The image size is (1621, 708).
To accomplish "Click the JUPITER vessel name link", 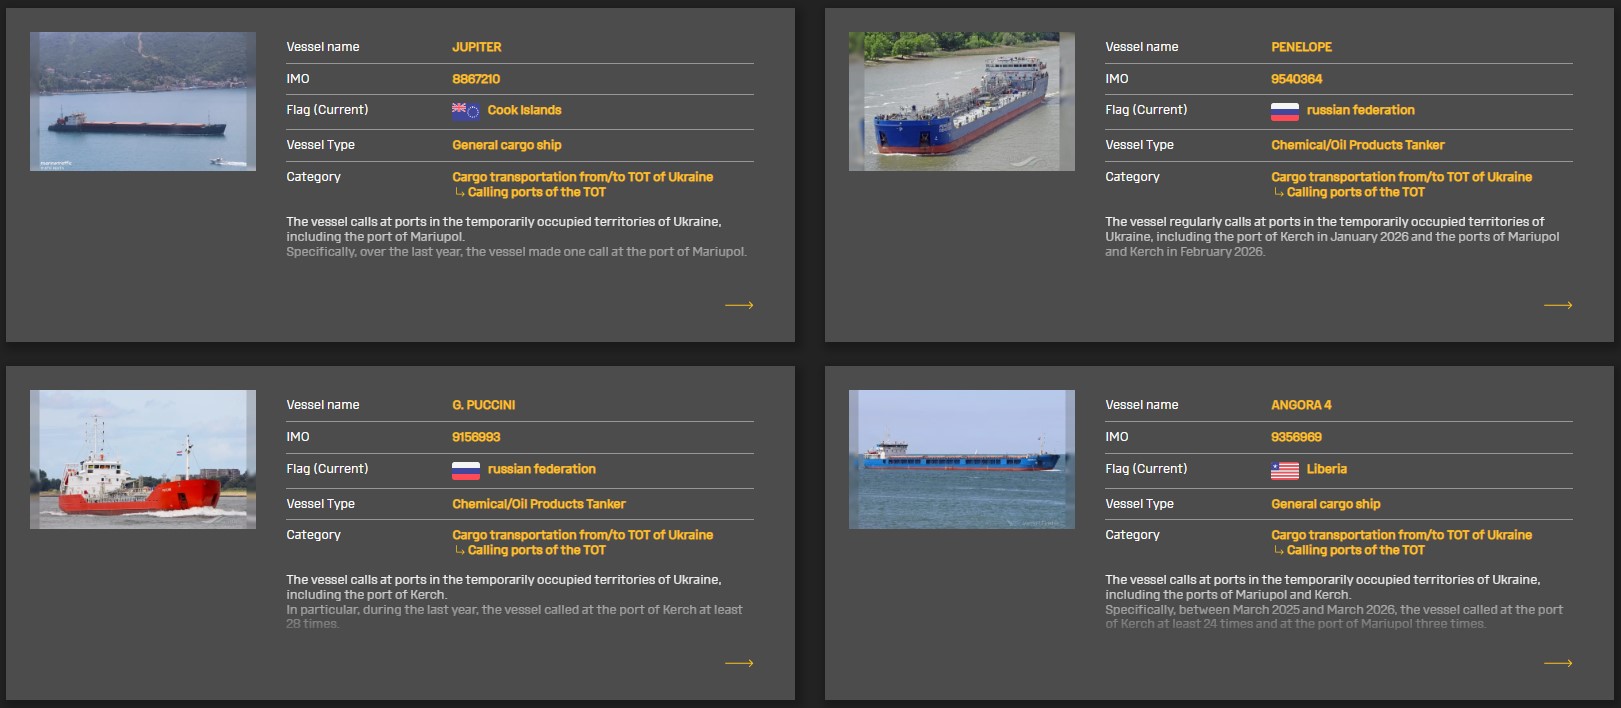I will pos(477,47).
